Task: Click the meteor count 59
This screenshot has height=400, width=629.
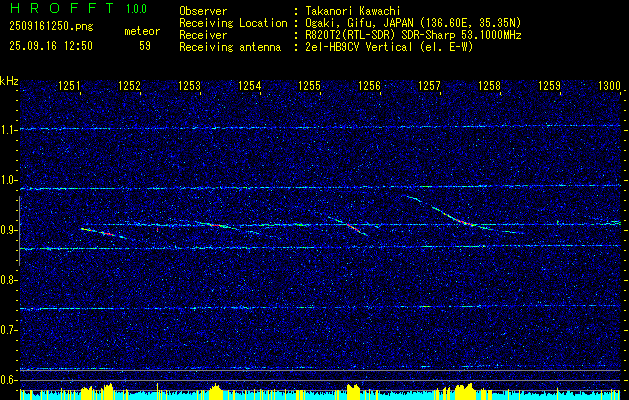Action: pyautogui.click(x=145, y=46)
